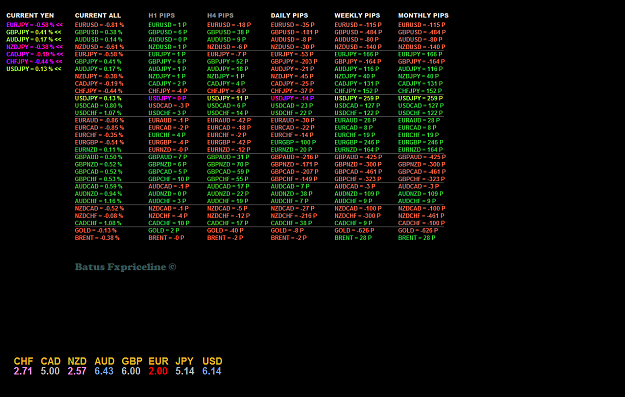625x397 pixels.
Task: Click NZDCHF = -461 P under MONTHLY PIPS
Action: [x=422, y=216]
